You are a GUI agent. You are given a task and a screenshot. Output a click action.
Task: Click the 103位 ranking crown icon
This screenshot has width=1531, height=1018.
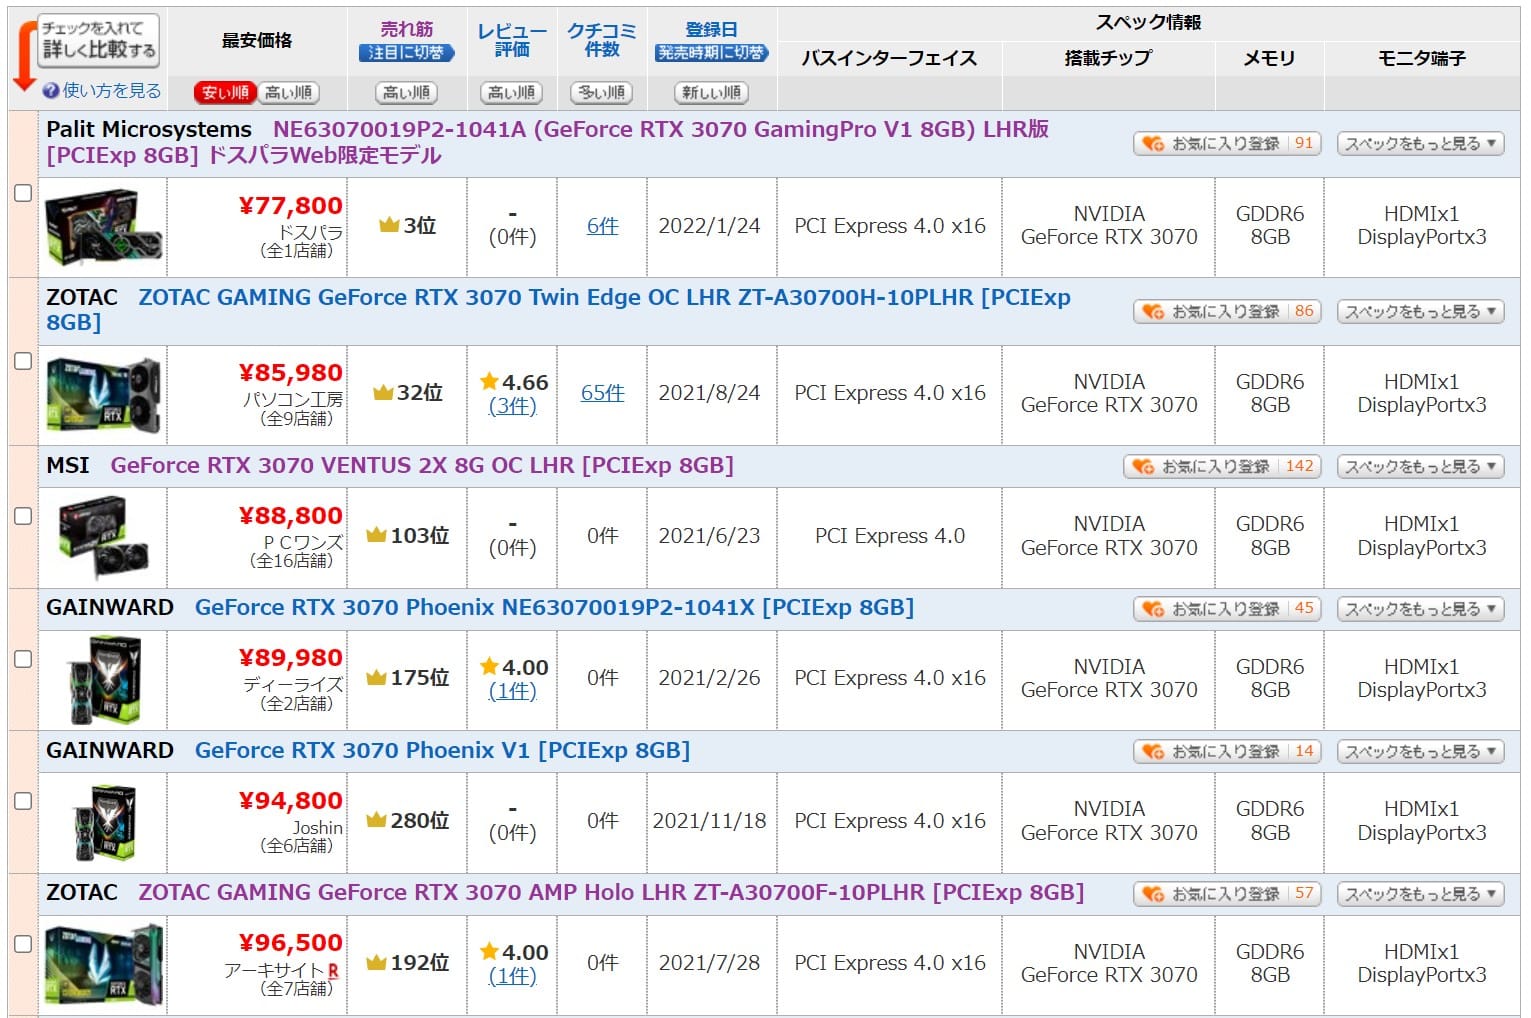coord(377,536)
